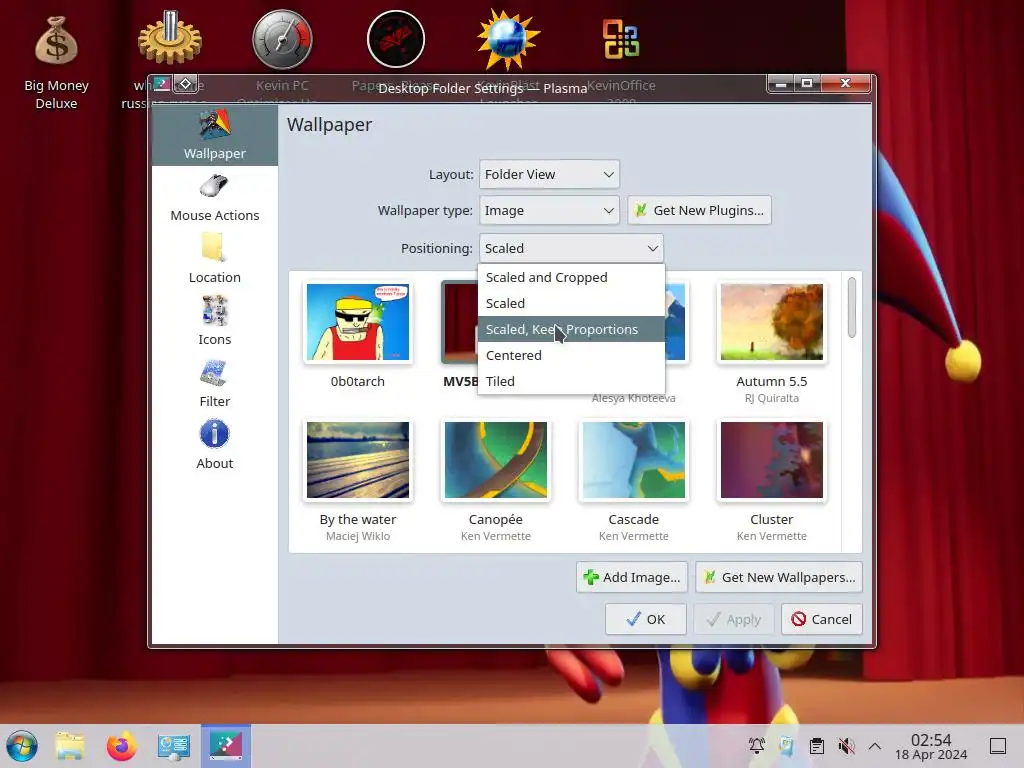Viewport: 1024px width, 768px height.
Task: Choose the Scaled list option
Action: [x=571, y=304]
